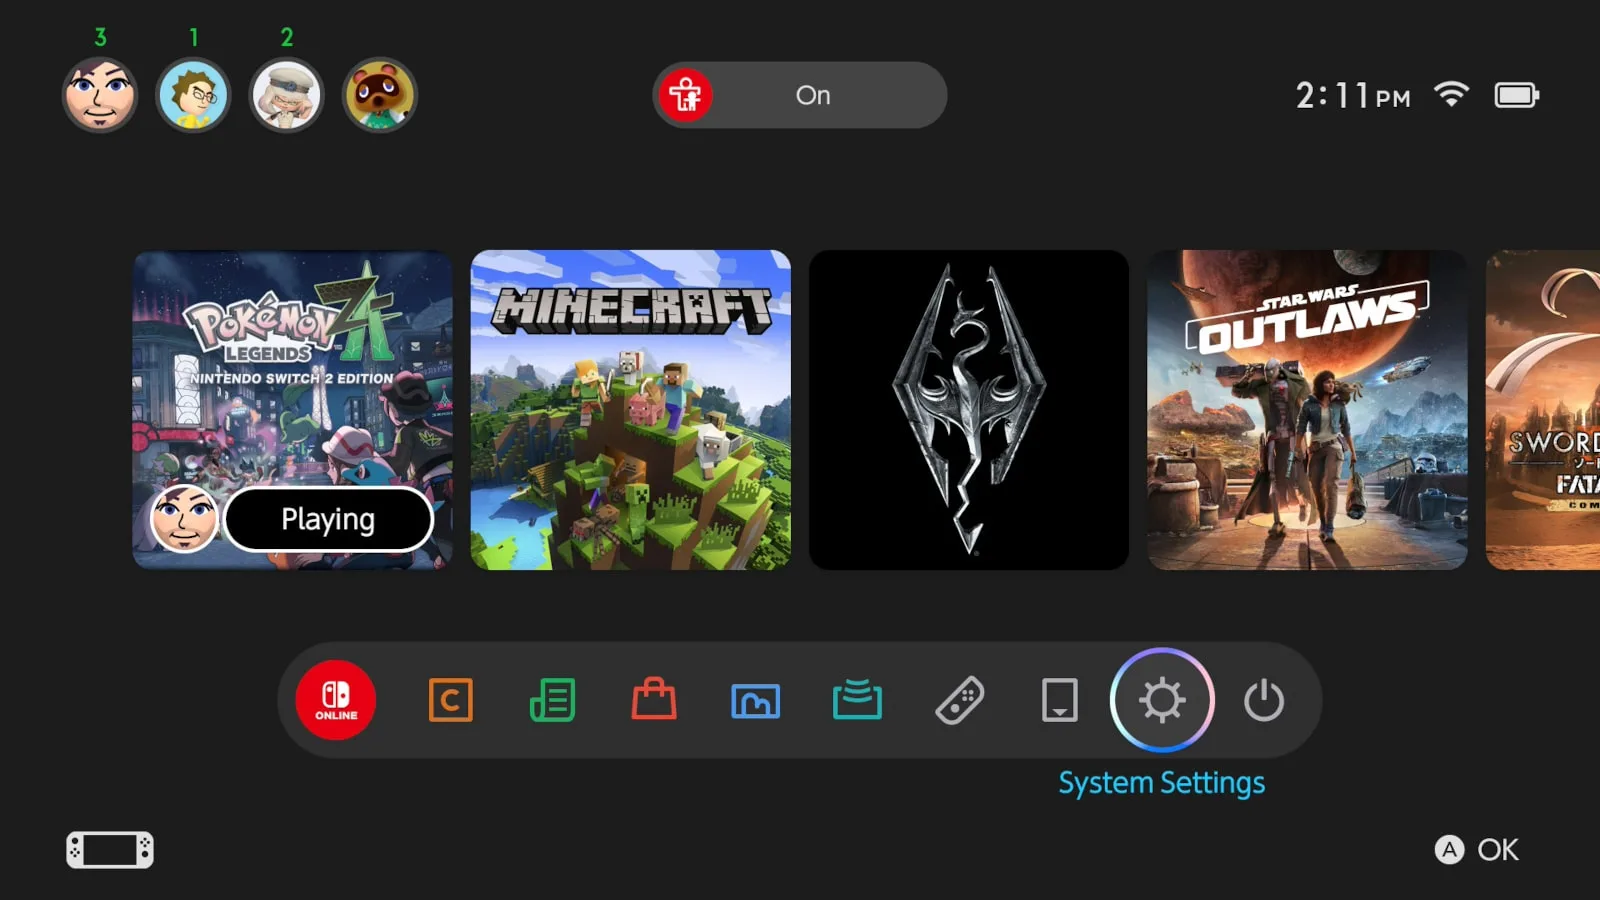Toggle the parental controls On switch
This screenshot has width=1600, height=900.
pos(800,95)
